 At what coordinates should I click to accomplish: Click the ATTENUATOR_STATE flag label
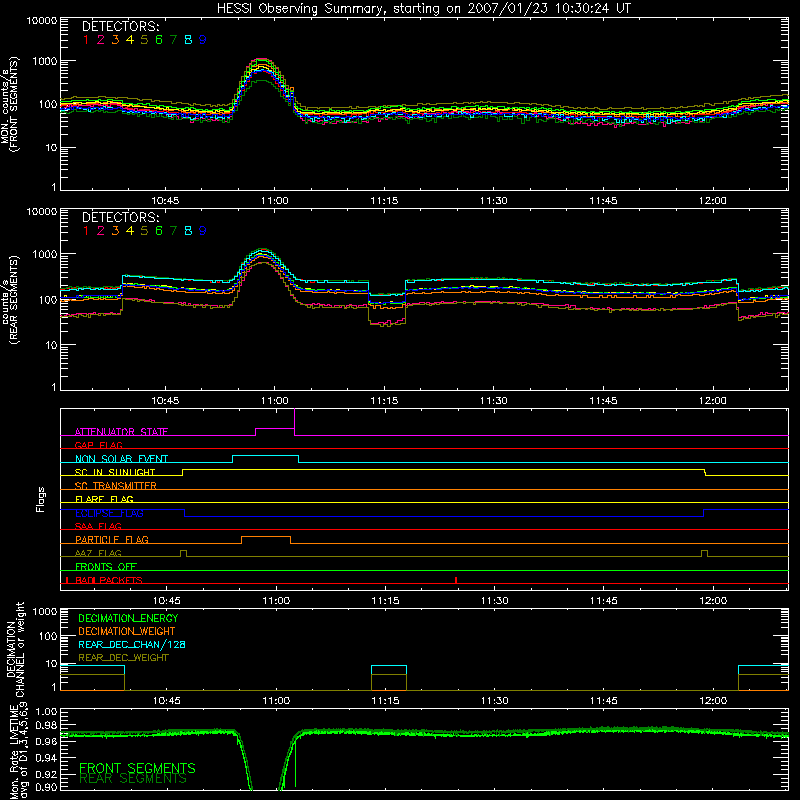pyautogui.click(x=121, y=432)
